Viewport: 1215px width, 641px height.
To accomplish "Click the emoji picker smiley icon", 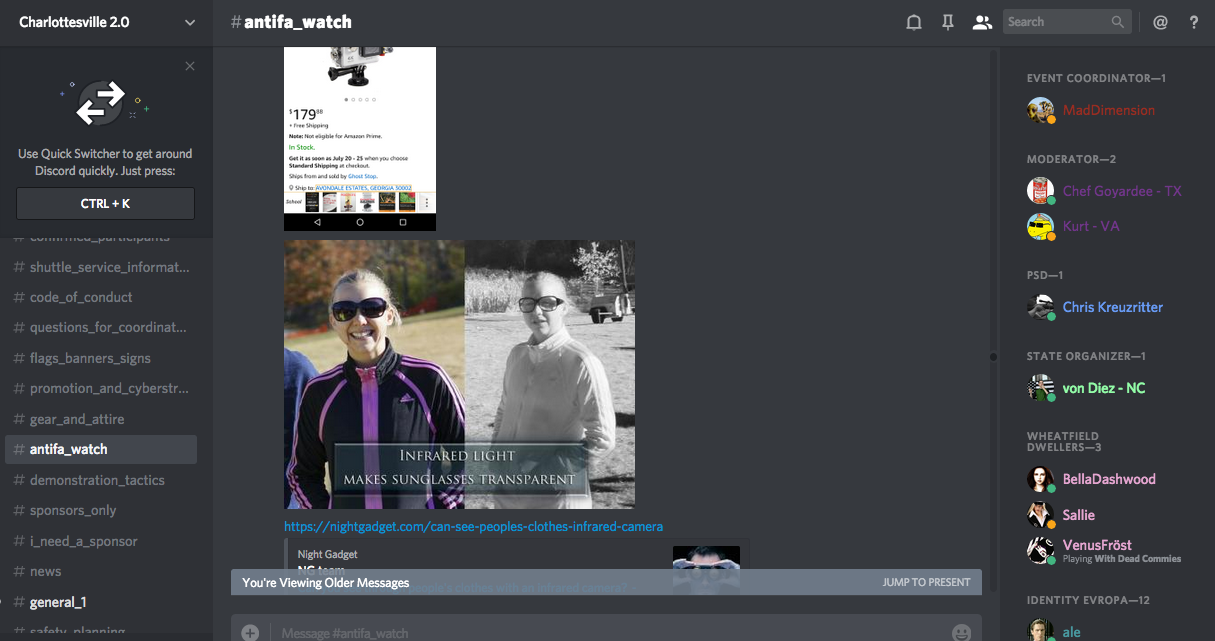I will coord(961,632).
